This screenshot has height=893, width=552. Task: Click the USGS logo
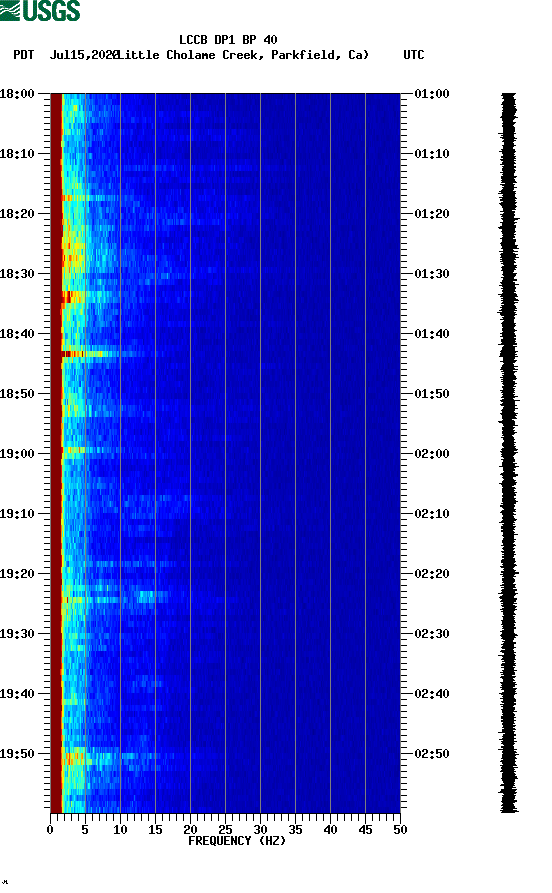[x=40, y=10]
